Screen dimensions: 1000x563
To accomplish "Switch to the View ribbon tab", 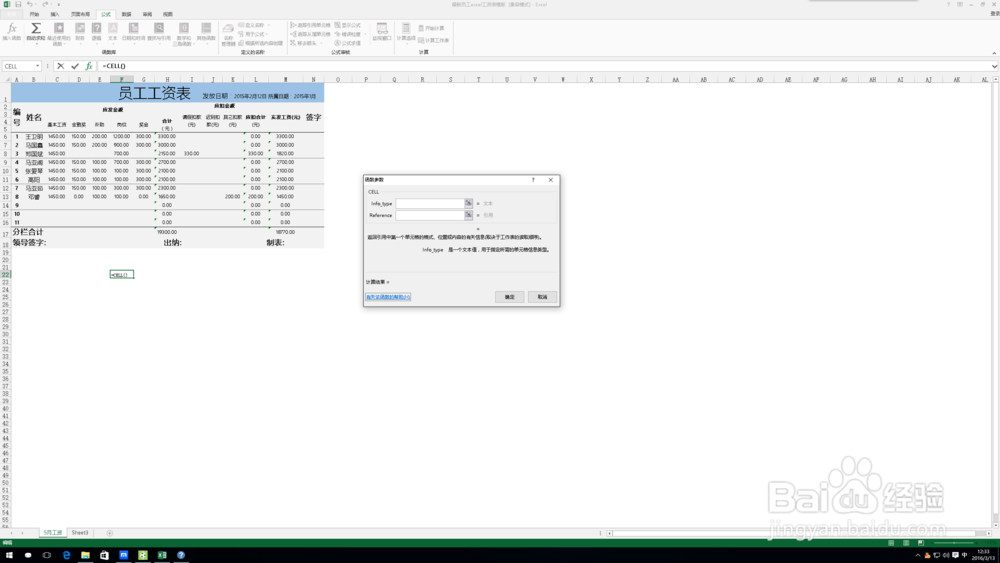I will (x=167, y=14).
